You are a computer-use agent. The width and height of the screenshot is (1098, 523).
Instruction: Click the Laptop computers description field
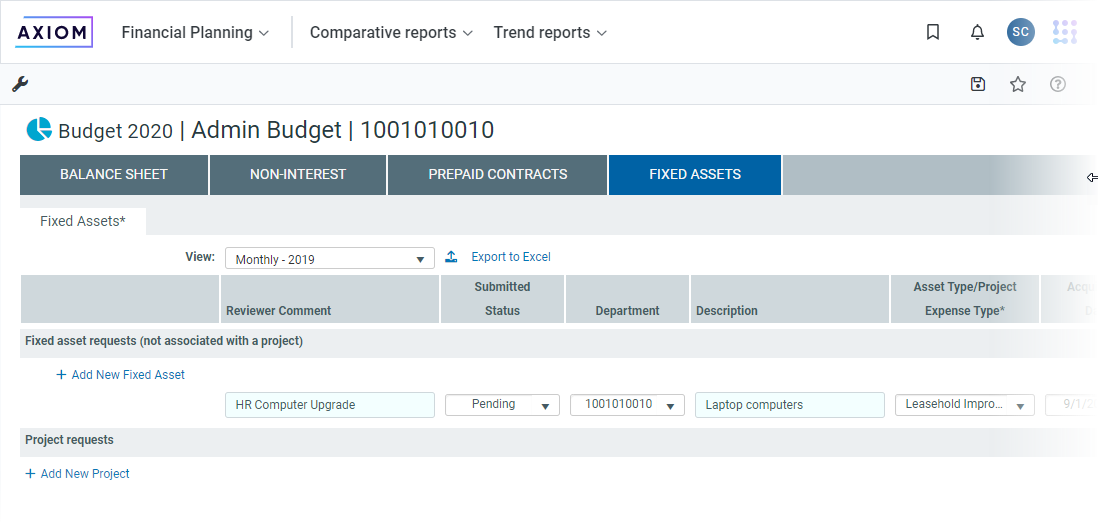click(790, 405)
